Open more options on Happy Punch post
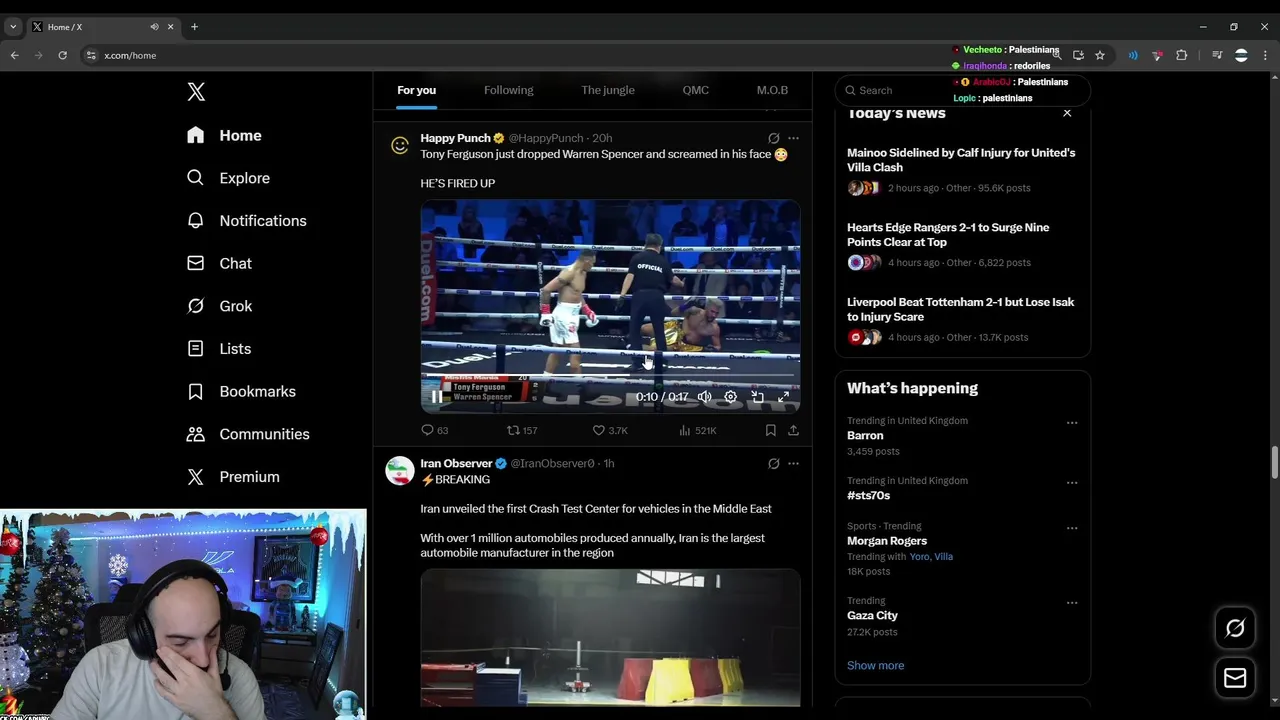This screenshot has width=1280, height=720. 793,138
